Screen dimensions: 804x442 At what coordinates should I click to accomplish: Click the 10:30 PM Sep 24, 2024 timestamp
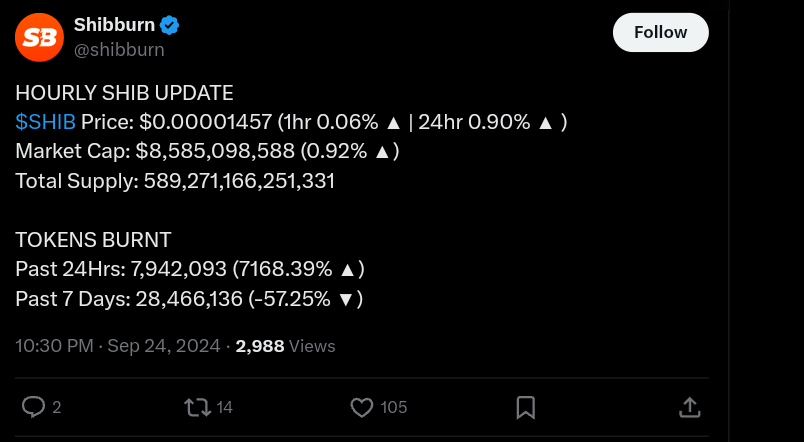click(x=118, y=346)
